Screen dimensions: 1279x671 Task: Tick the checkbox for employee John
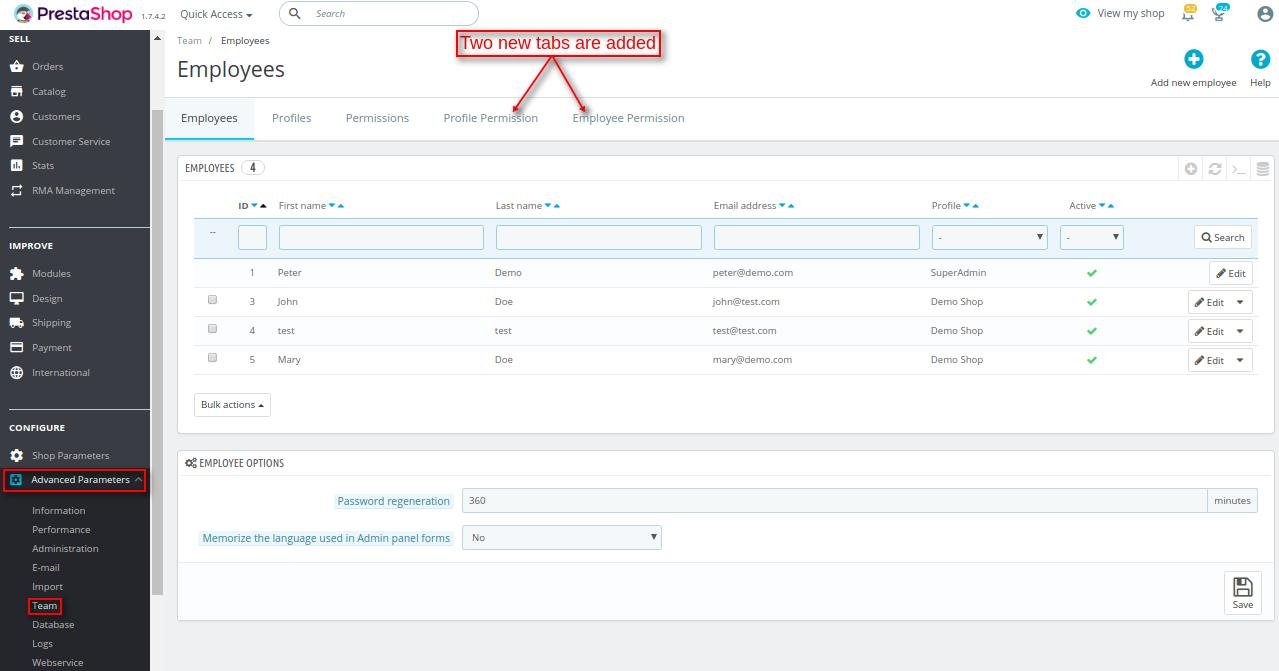click(x=212, y=299)
